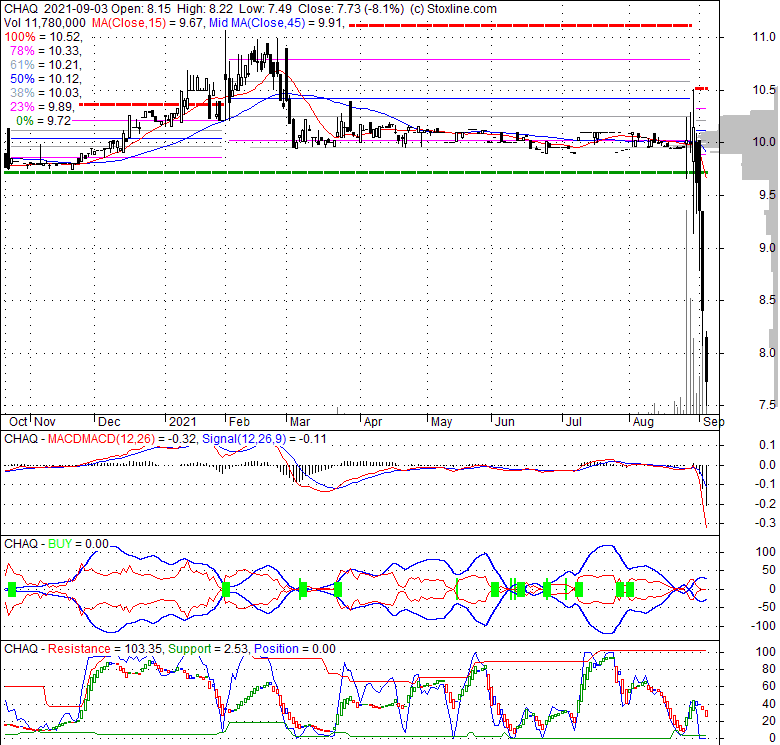Select the 100% = 10.52 Fibonacci level

tap(43, 37)
